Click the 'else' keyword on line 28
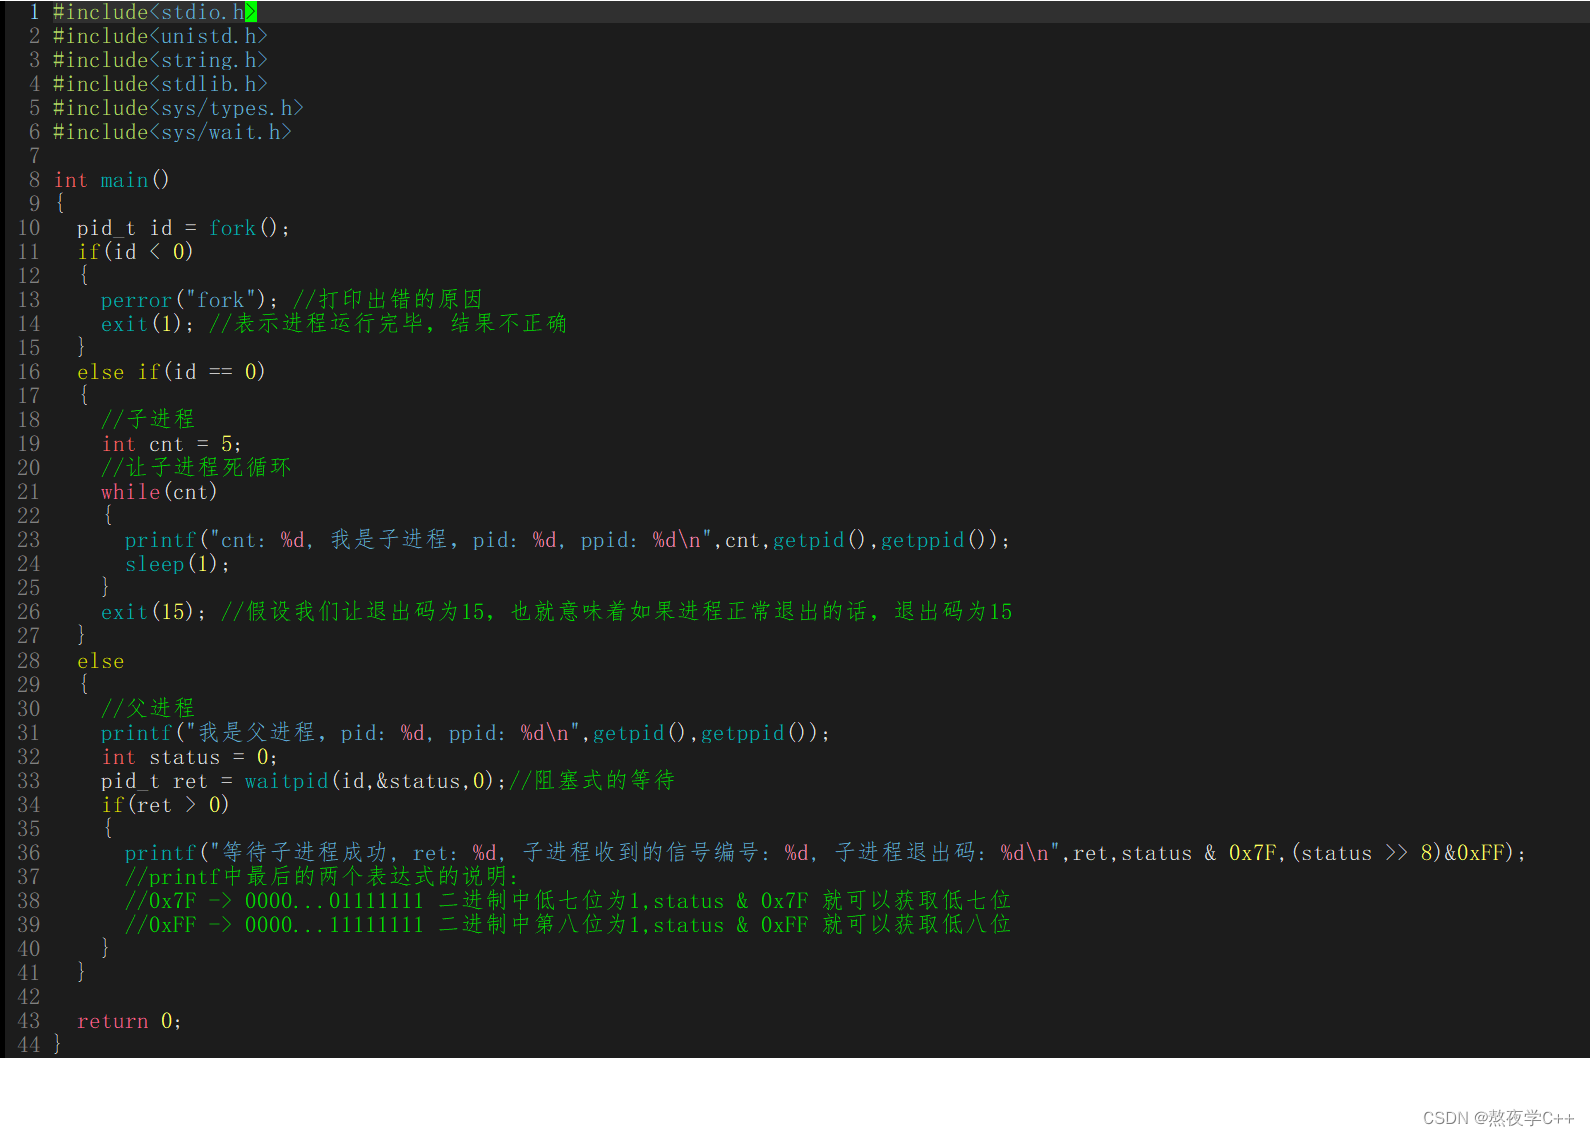 pos(101,661)
